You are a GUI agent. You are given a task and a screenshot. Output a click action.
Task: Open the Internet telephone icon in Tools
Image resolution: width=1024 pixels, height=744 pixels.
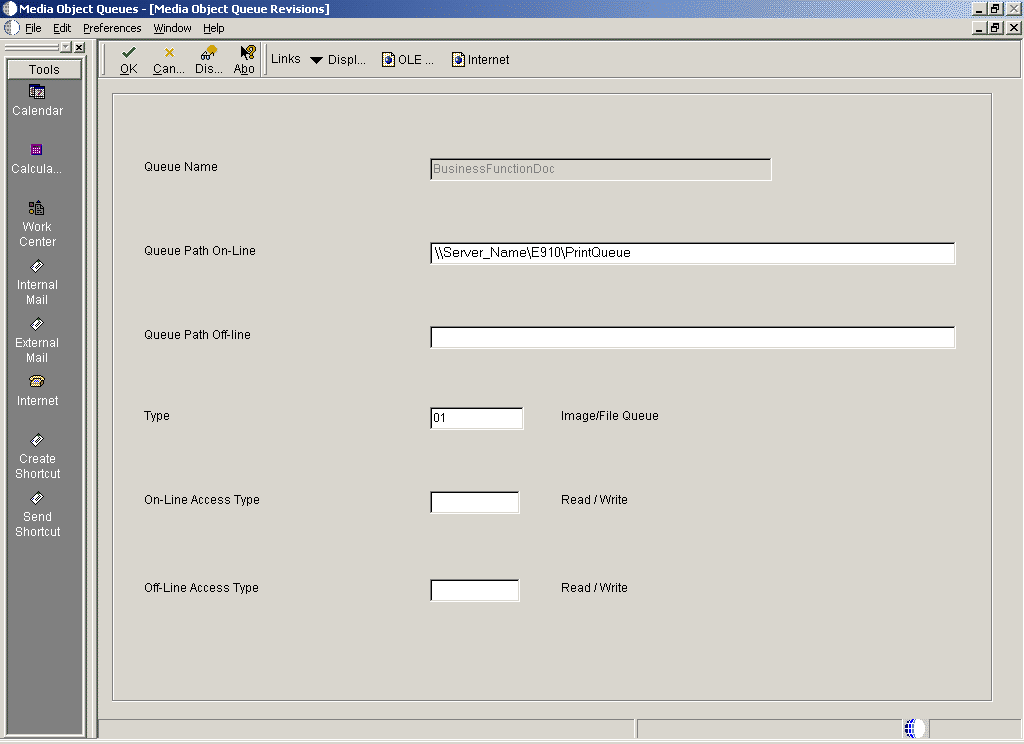(37, 381)
